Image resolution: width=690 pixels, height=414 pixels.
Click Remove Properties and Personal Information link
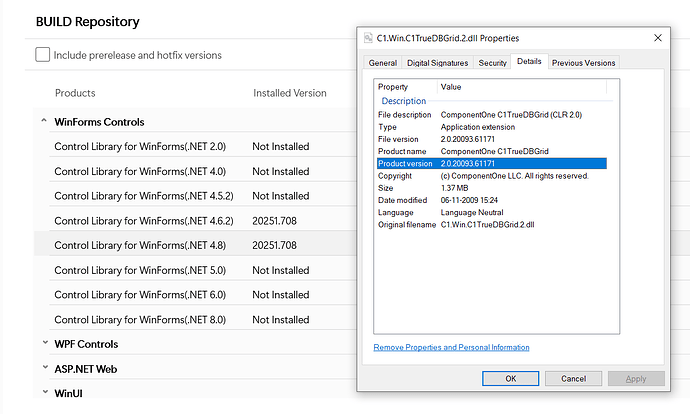(451, 347)
